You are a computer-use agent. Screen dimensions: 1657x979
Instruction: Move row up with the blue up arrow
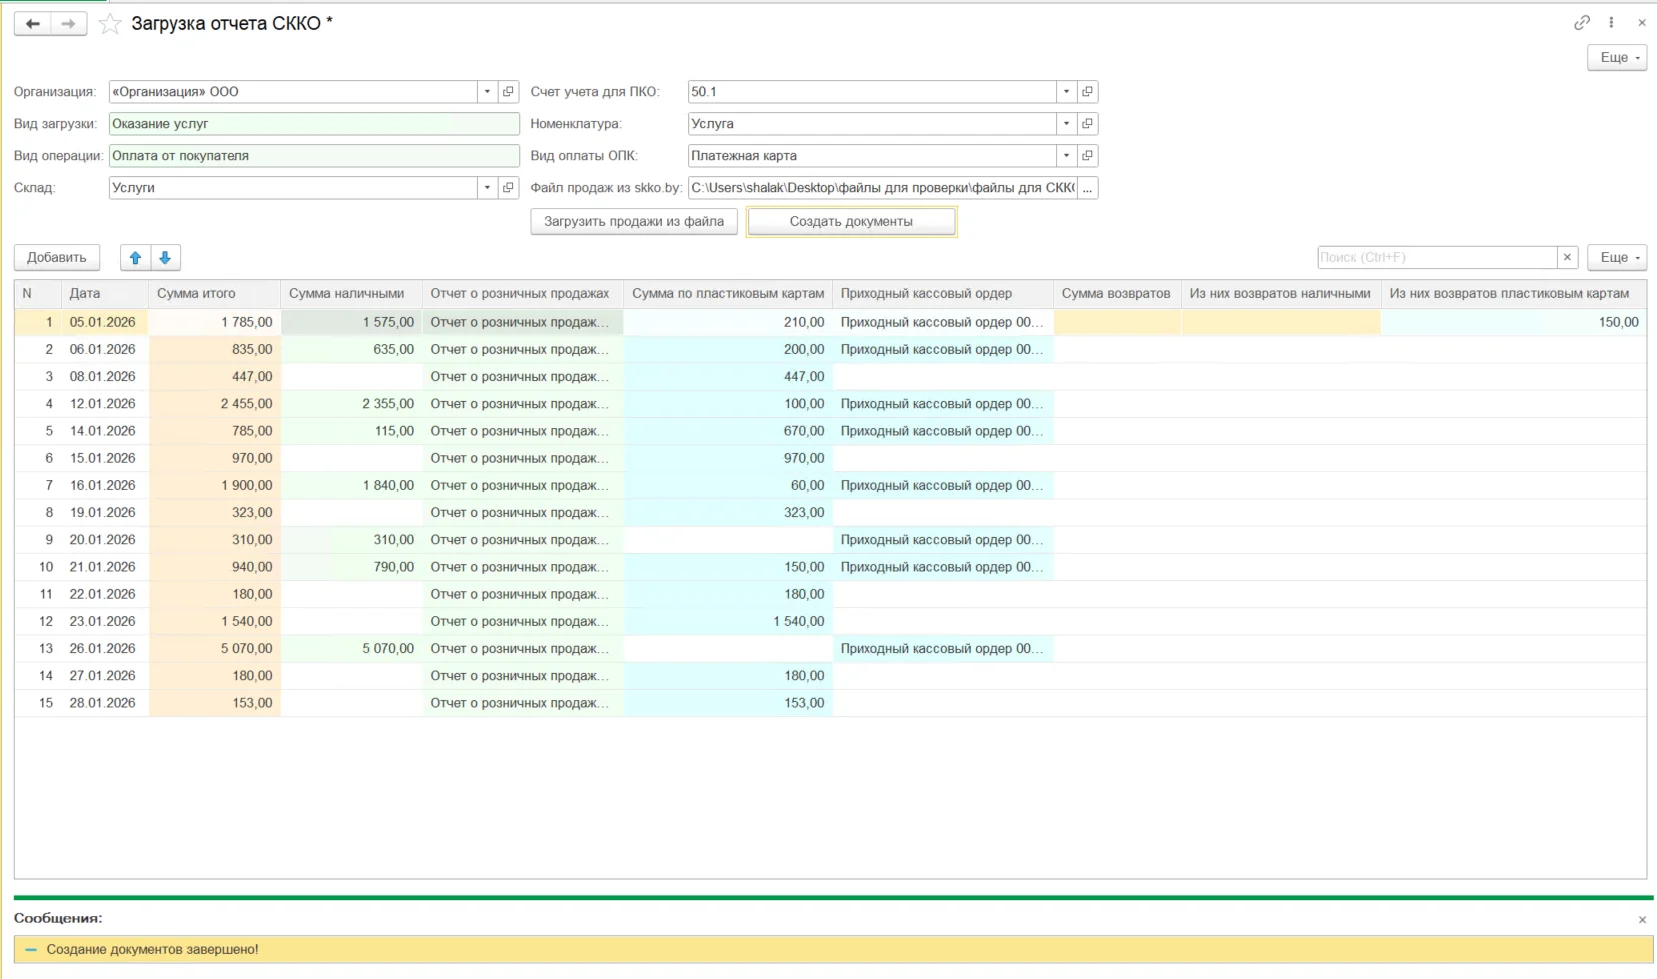click(x=135, y=257)
